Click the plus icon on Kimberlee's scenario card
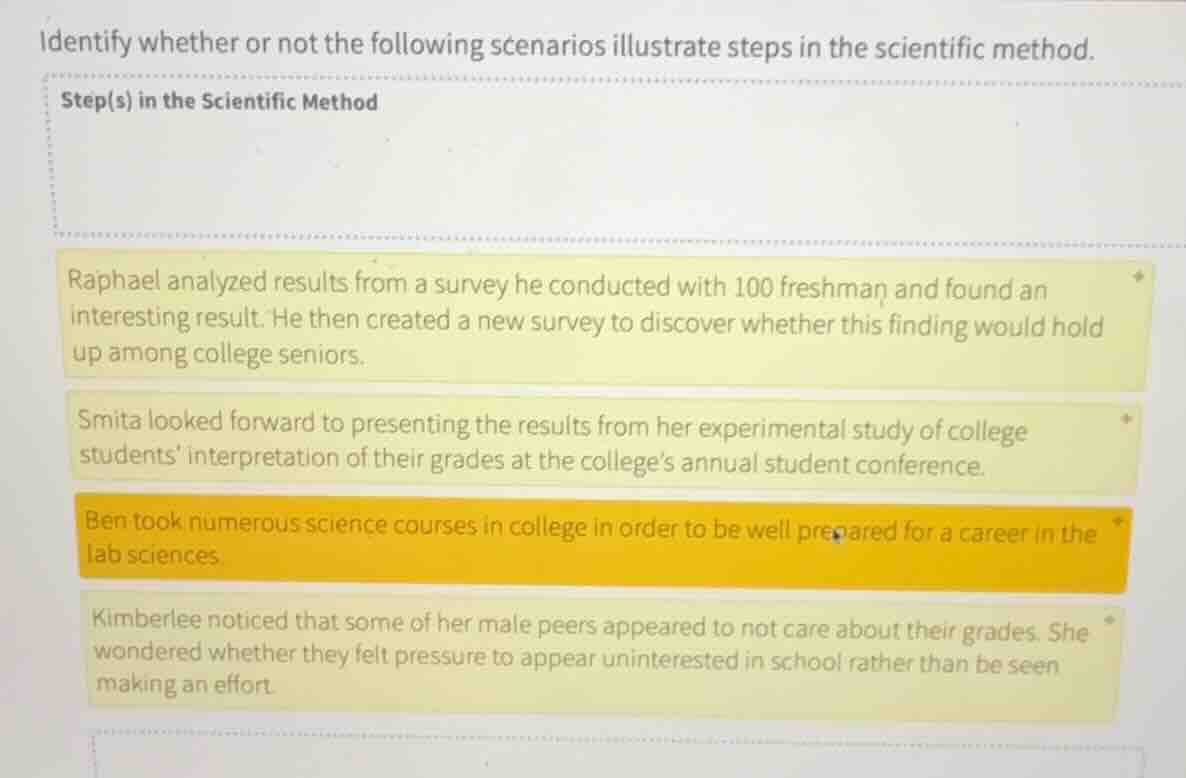Screen dimensions: 1186x778 coord(1108,620)
